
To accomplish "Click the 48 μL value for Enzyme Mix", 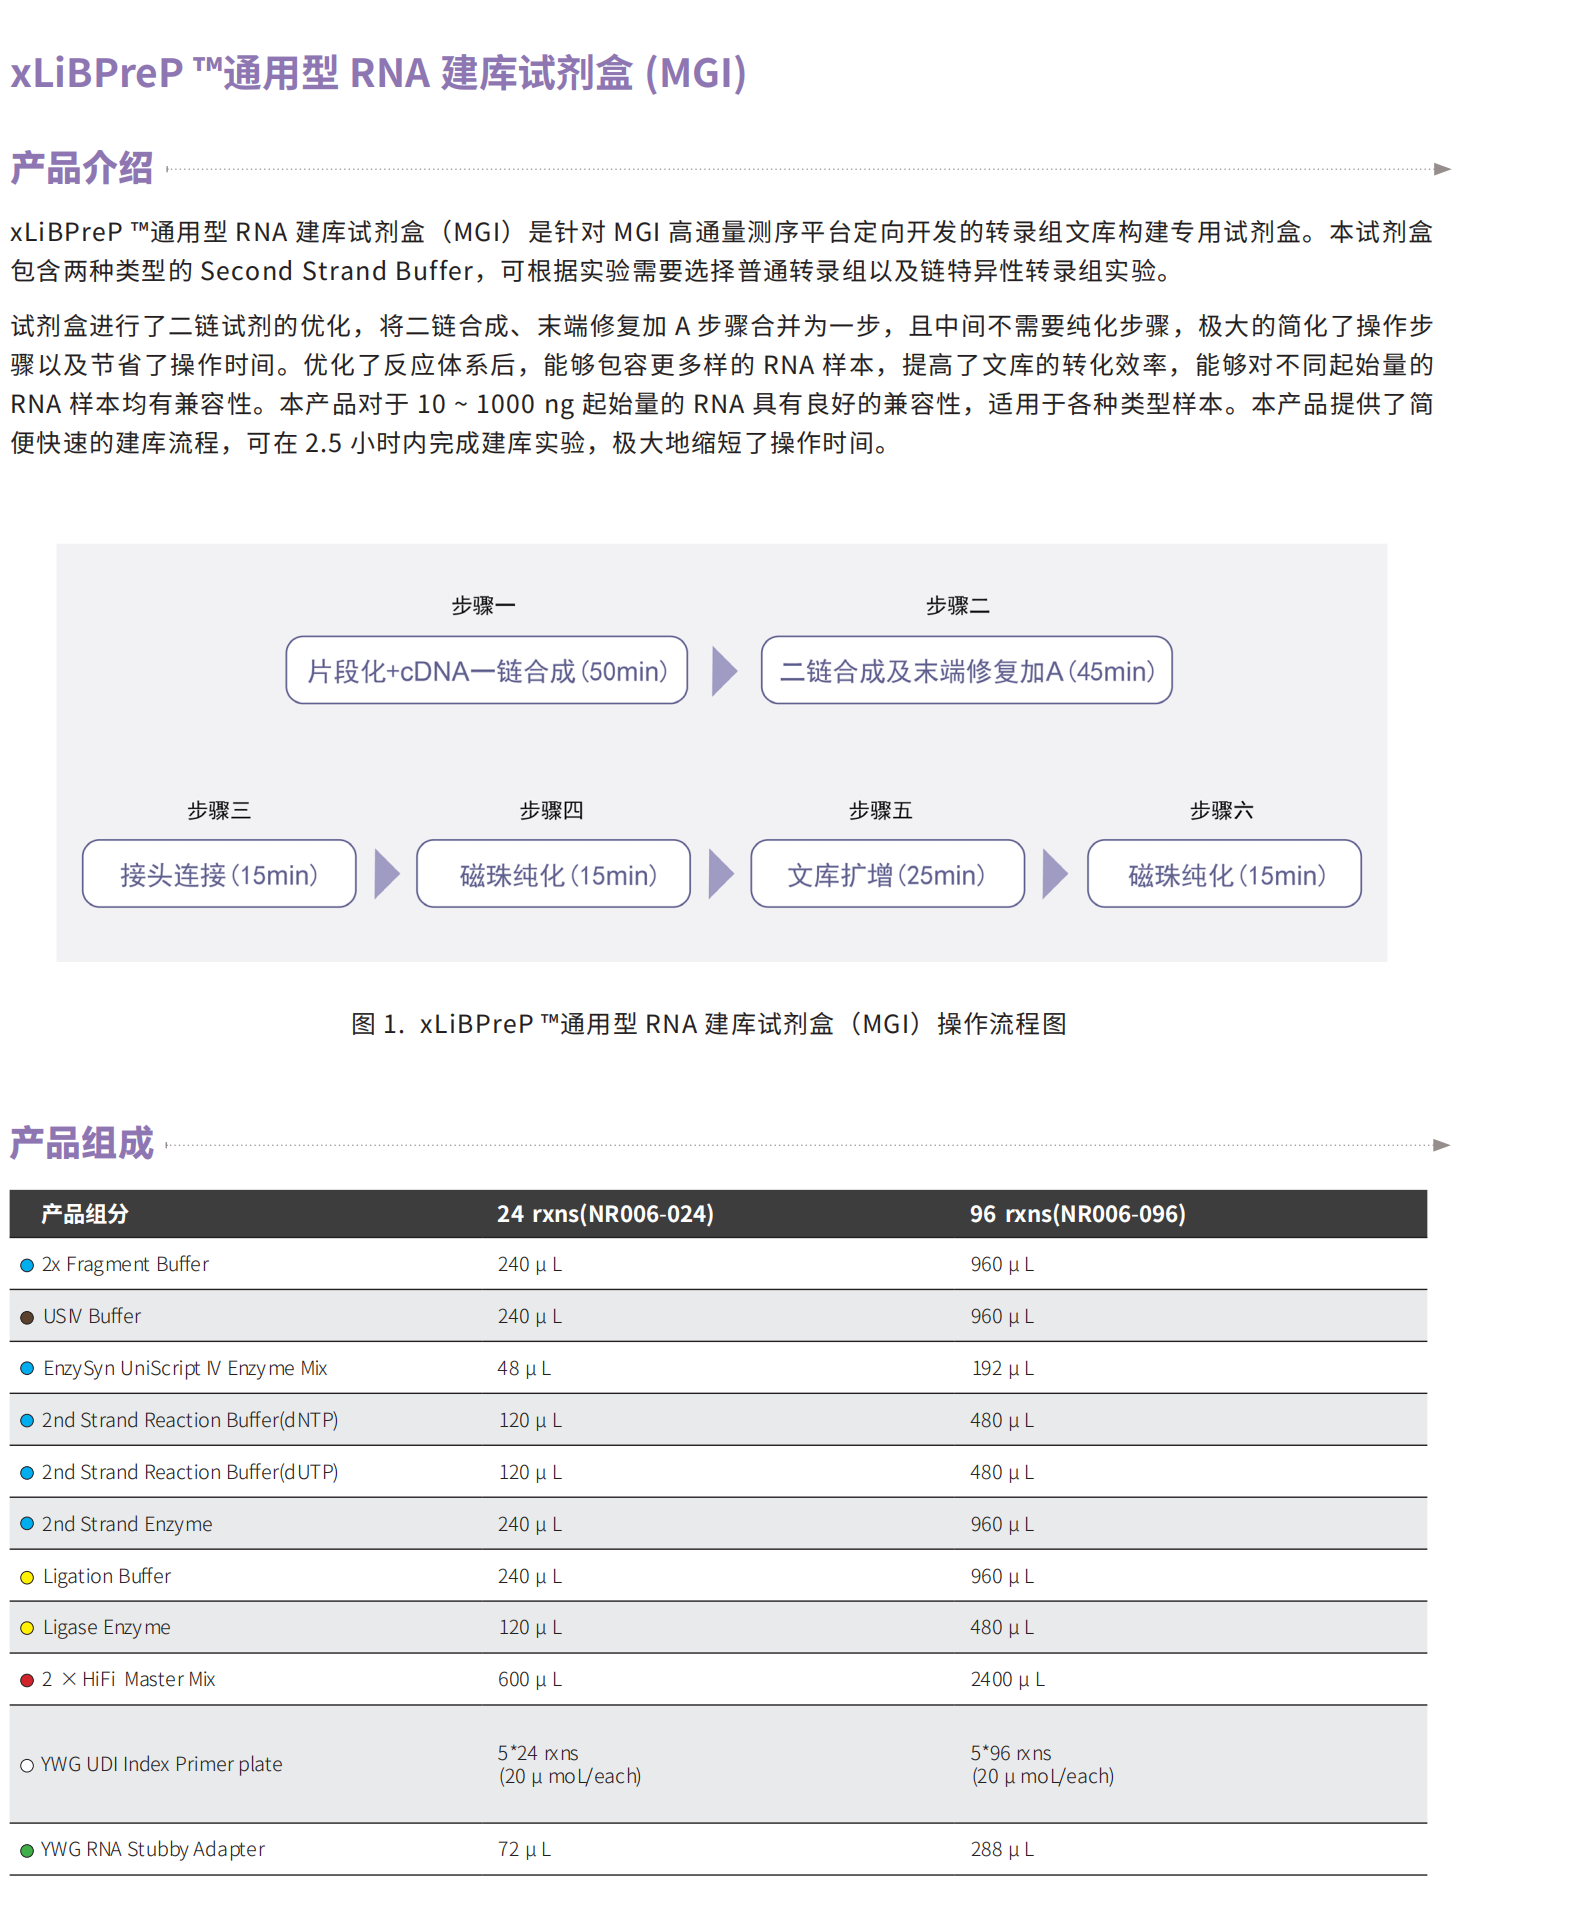I will [x=524, y=1368].
